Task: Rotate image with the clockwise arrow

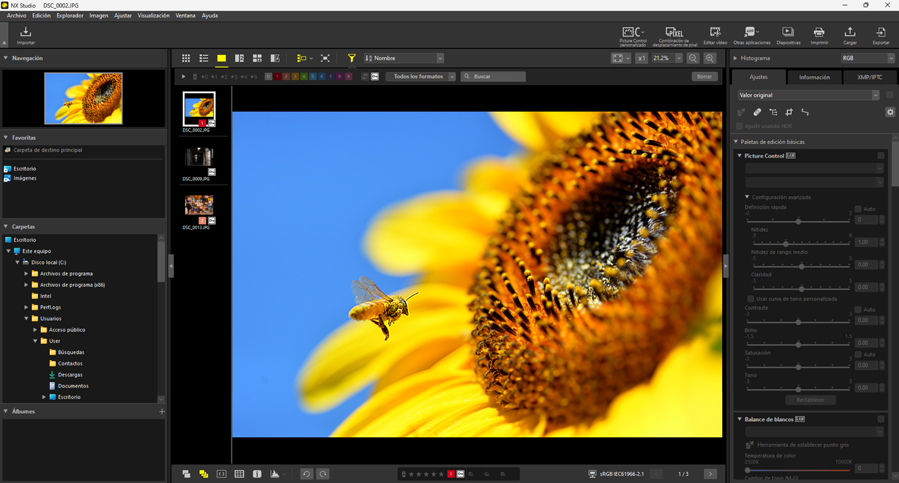Action: (323, 474)
